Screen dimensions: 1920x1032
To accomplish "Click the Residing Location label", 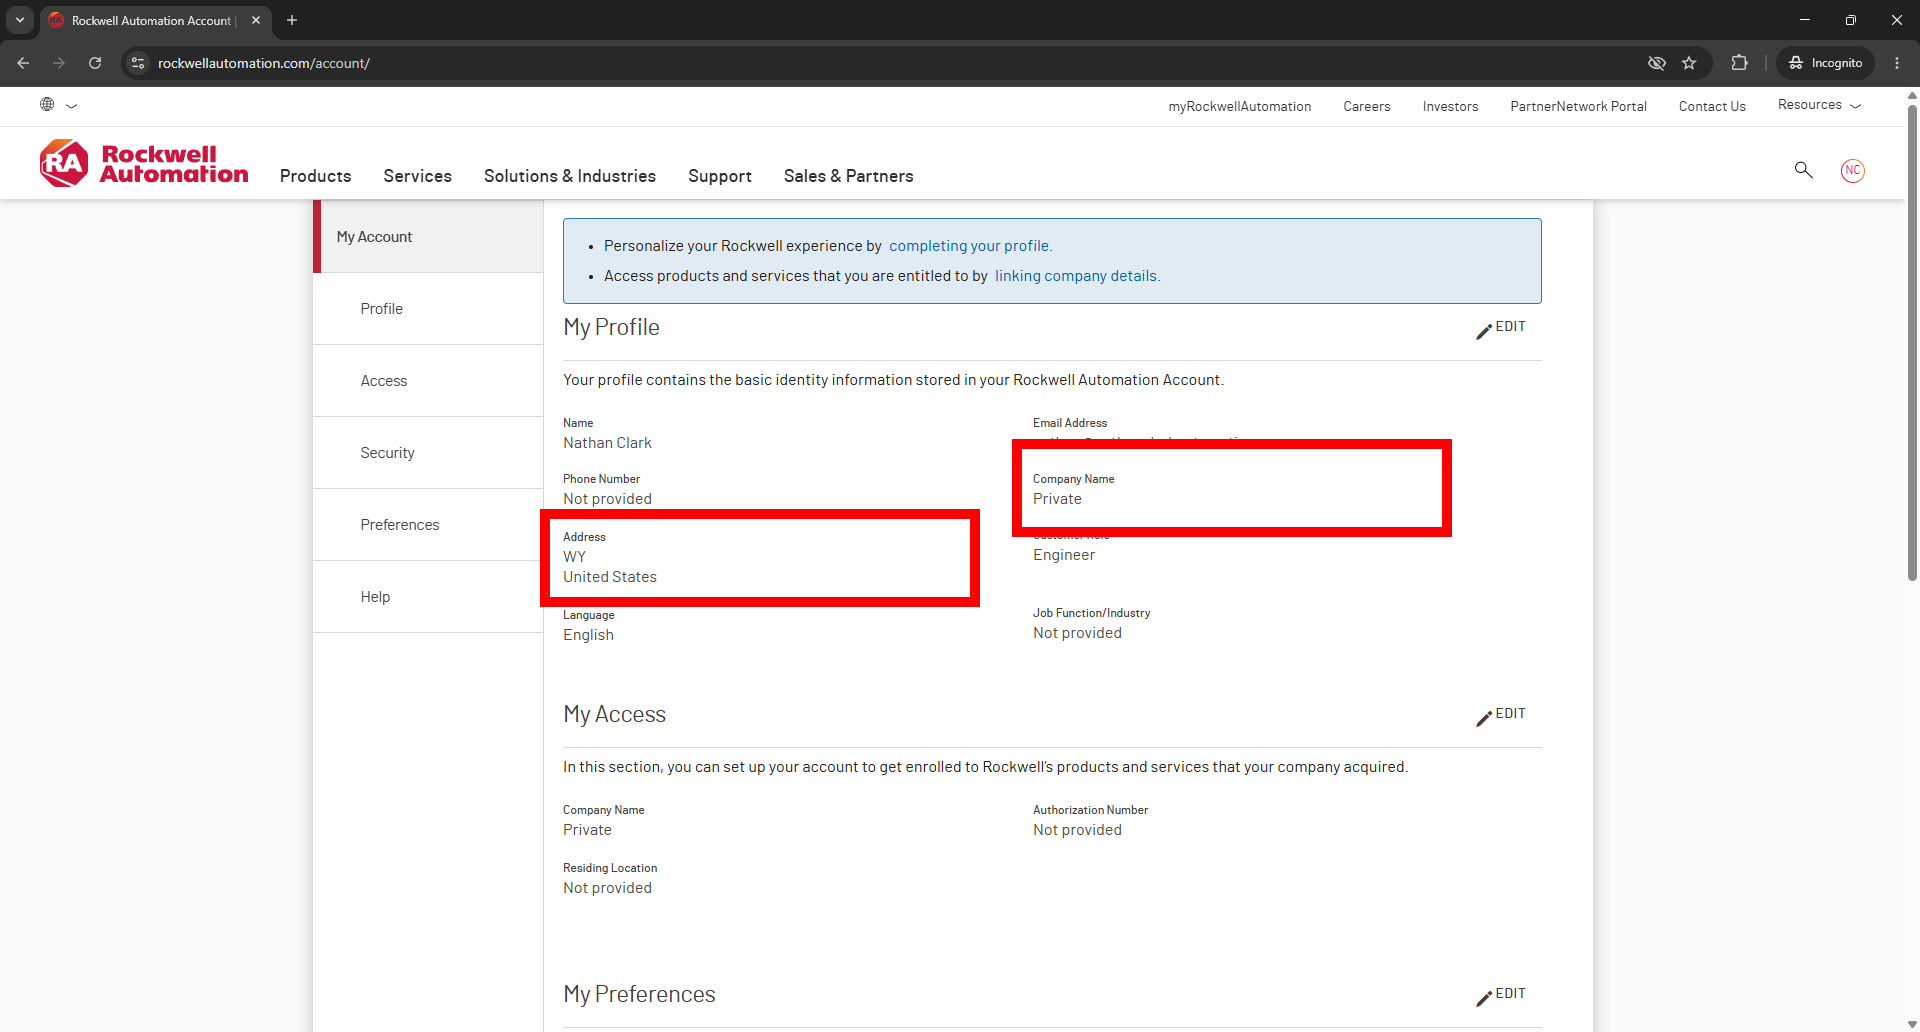I will click(x=610, y=868).
